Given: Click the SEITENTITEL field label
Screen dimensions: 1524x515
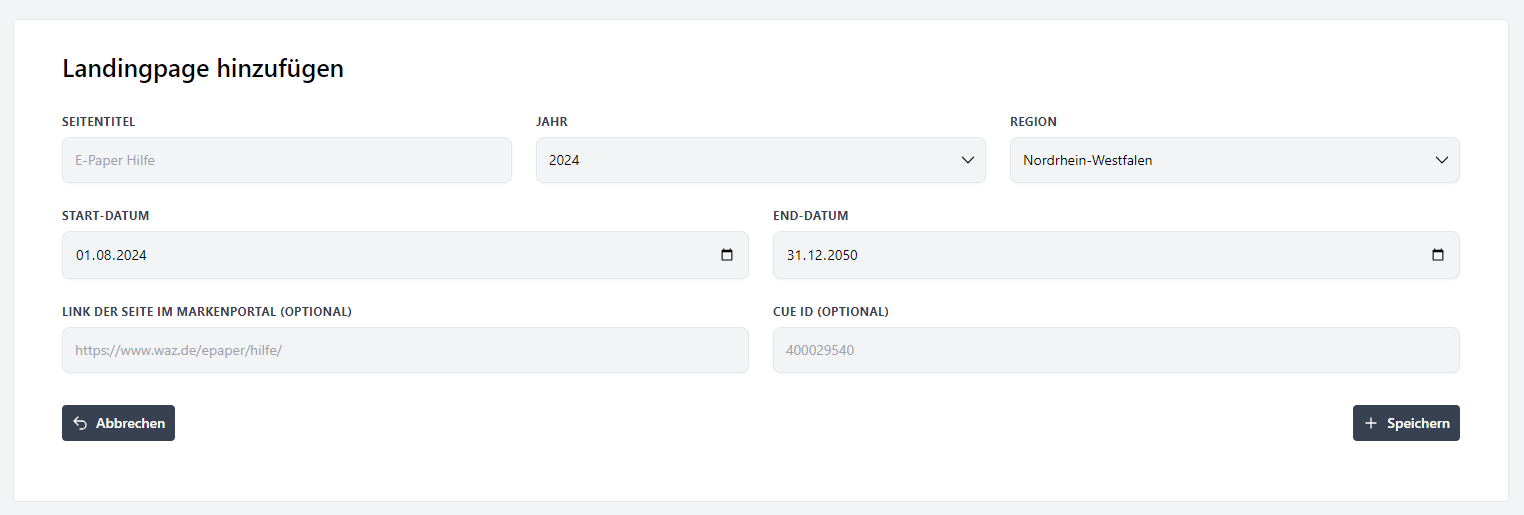Looking at the screenshot, I should pos(99,122).
